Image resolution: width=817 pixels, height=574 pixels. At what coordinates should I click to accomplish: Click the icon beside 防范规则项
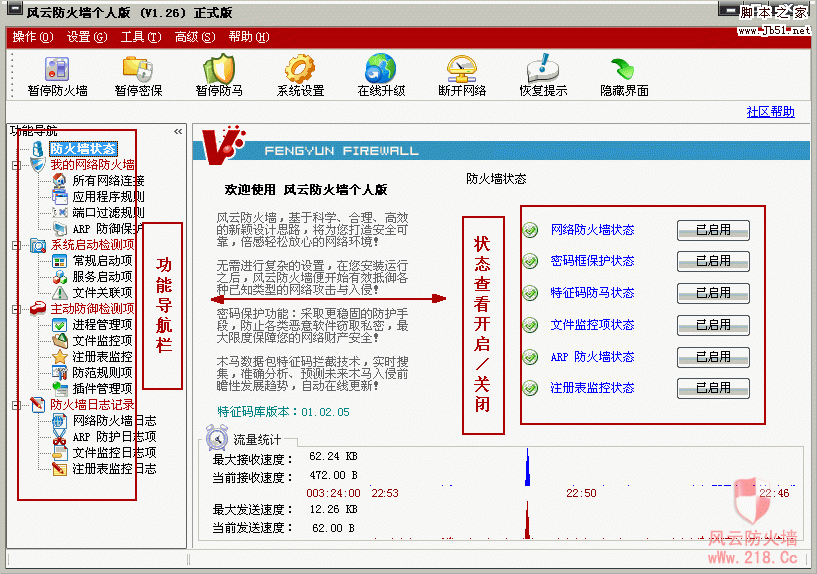pyautogui.click(x=60, y=373)
